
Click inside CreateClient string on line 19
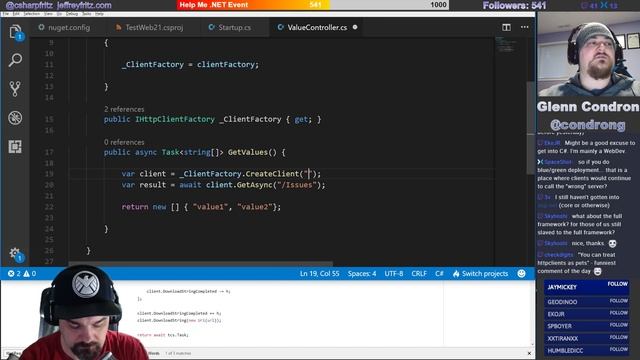309,174
